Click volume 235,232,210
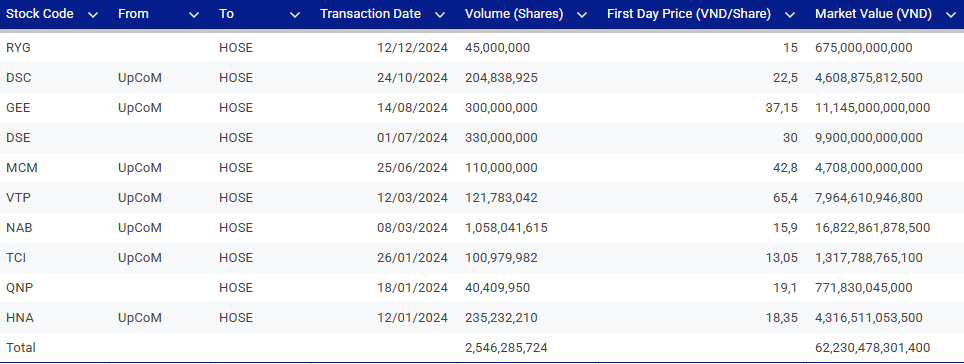This screenshot has height=364, width=964. coord(501,318)
